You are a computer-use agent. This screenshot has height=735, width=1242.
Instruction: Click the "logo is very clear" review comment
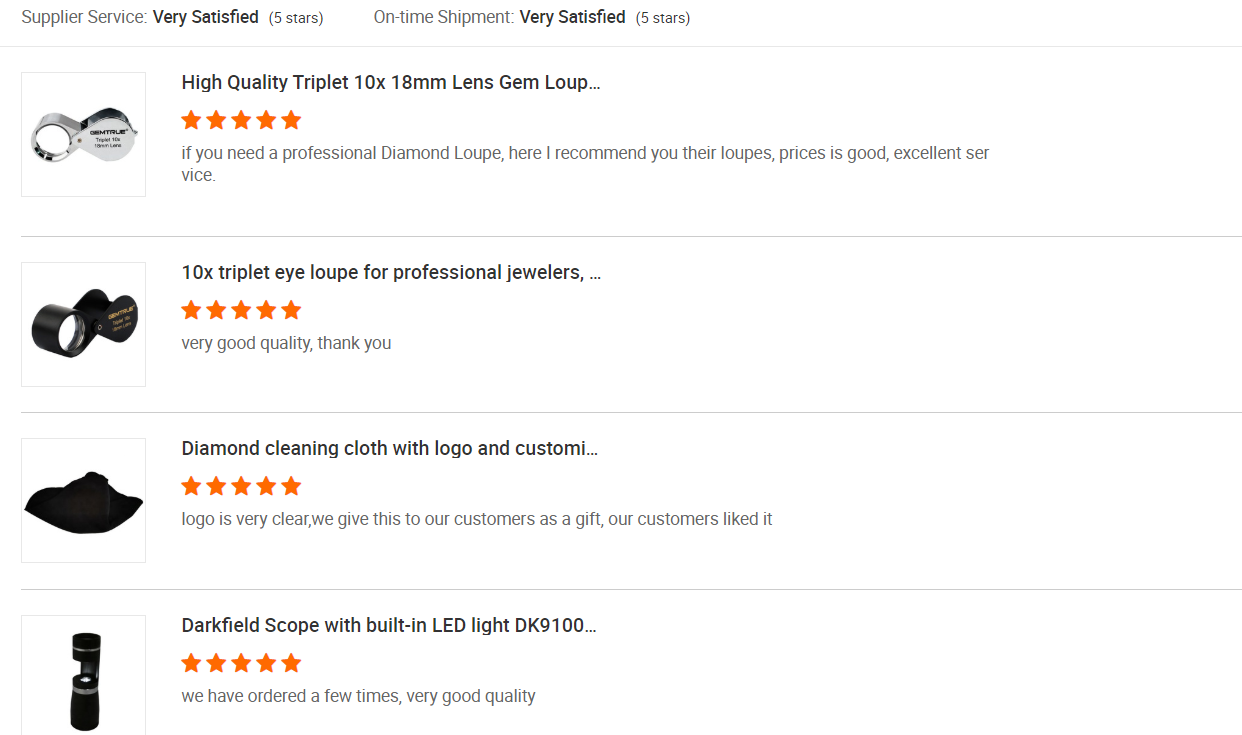(x=476, y=519)
